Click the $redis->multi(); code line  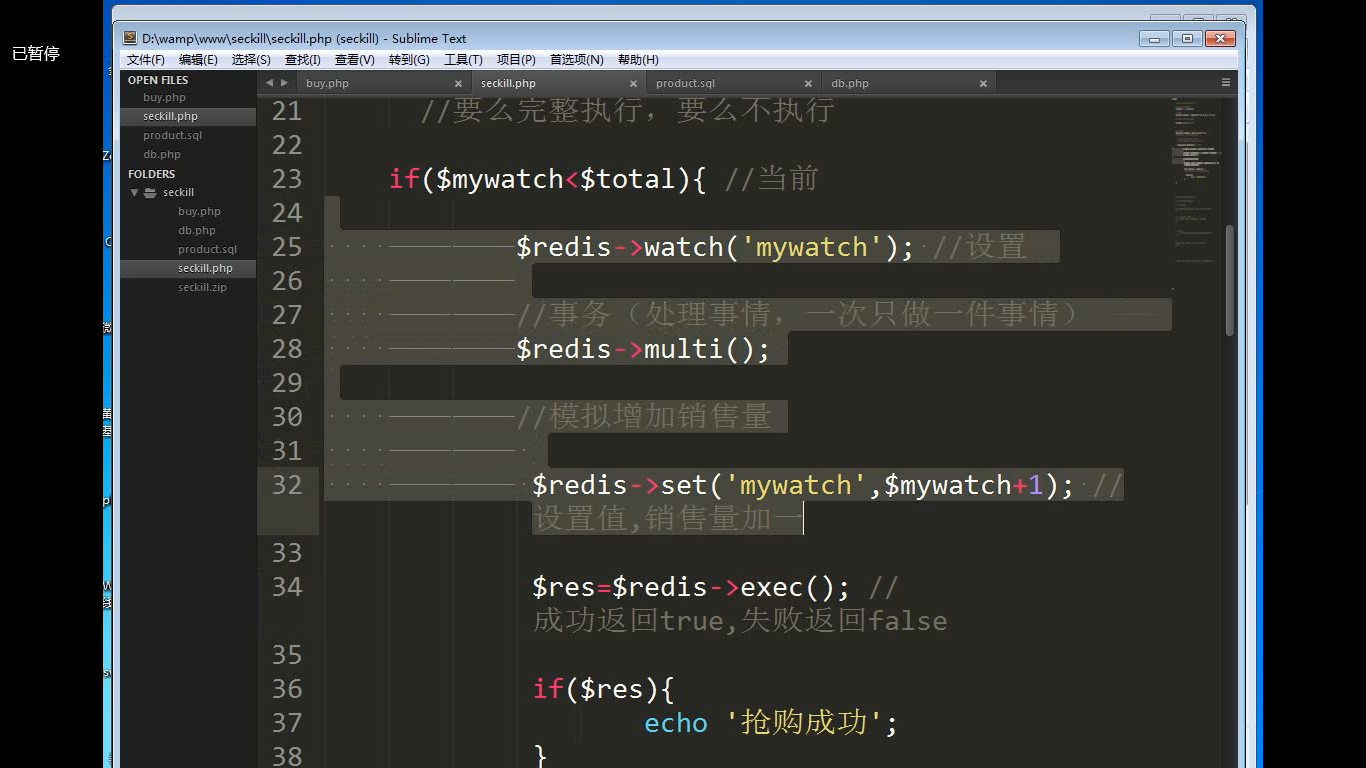point(643,349)
